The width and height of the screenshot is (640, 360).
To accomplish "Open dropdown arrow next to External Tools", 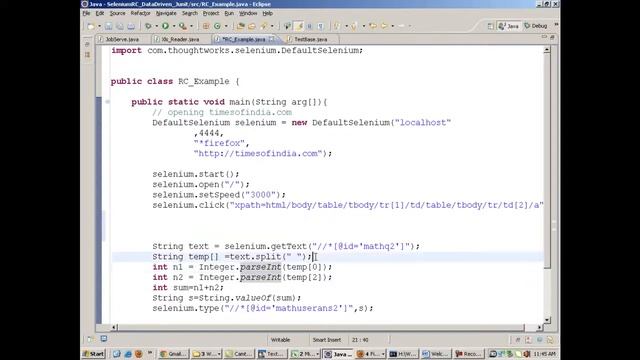I will (x=191, y=26).
